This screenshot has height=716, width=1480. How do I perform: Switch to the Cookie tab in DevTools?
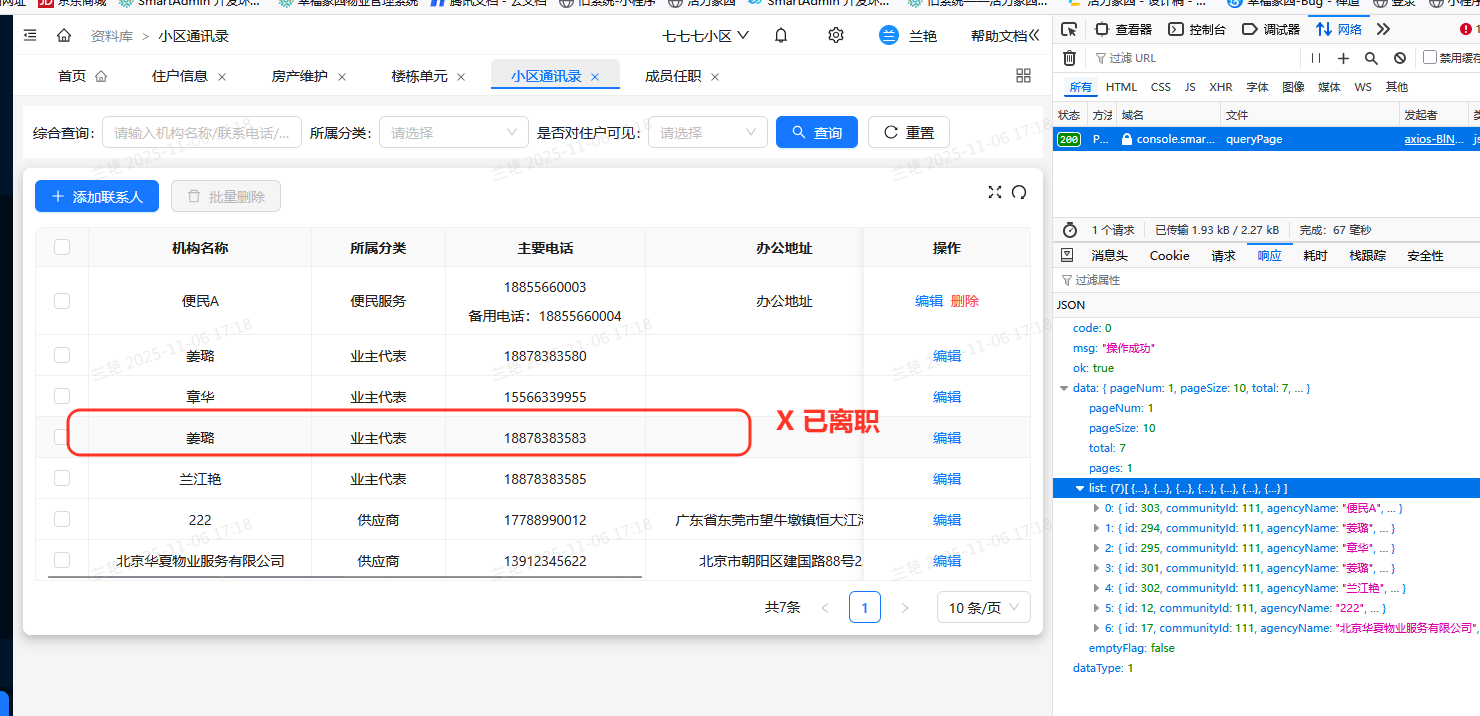[x=1169, y=255]
